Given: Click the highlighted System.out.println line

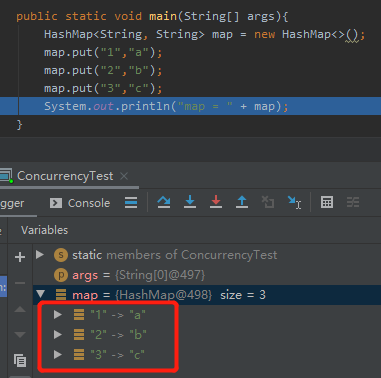Looking at the screenshot, I should 190,106.
